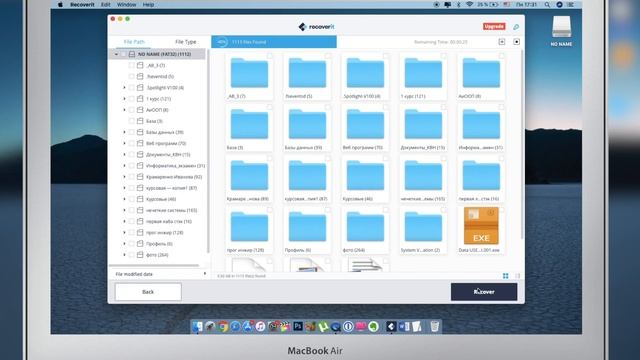
Task: Launch Google Chrome from the Dock
Action: tap(223, 327)
